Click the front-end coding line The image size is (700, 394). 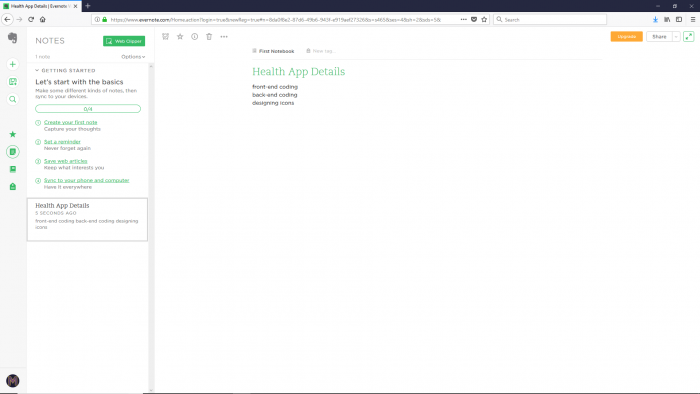coord(275,87)
